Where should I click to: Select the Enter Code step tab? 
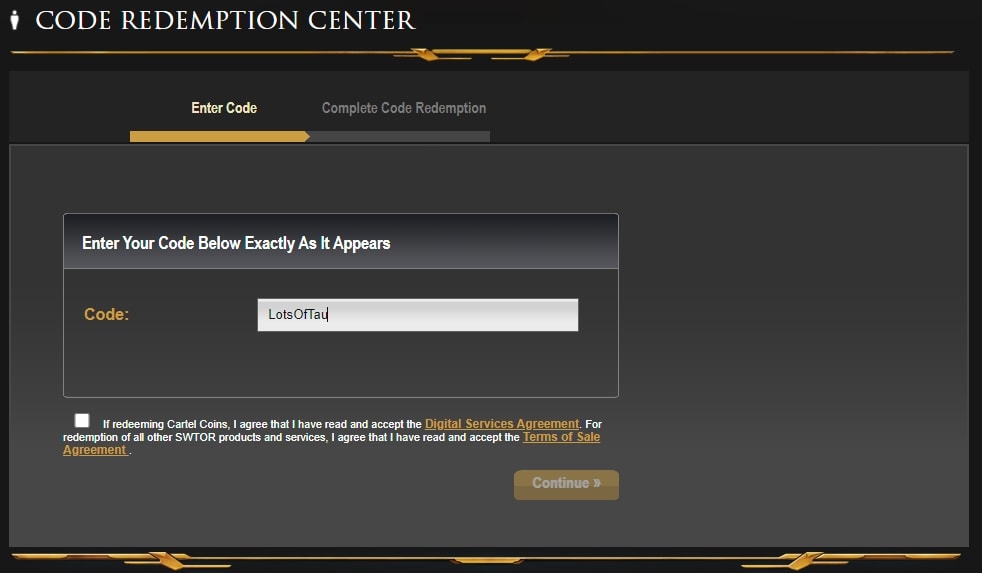tap(224, 108)
